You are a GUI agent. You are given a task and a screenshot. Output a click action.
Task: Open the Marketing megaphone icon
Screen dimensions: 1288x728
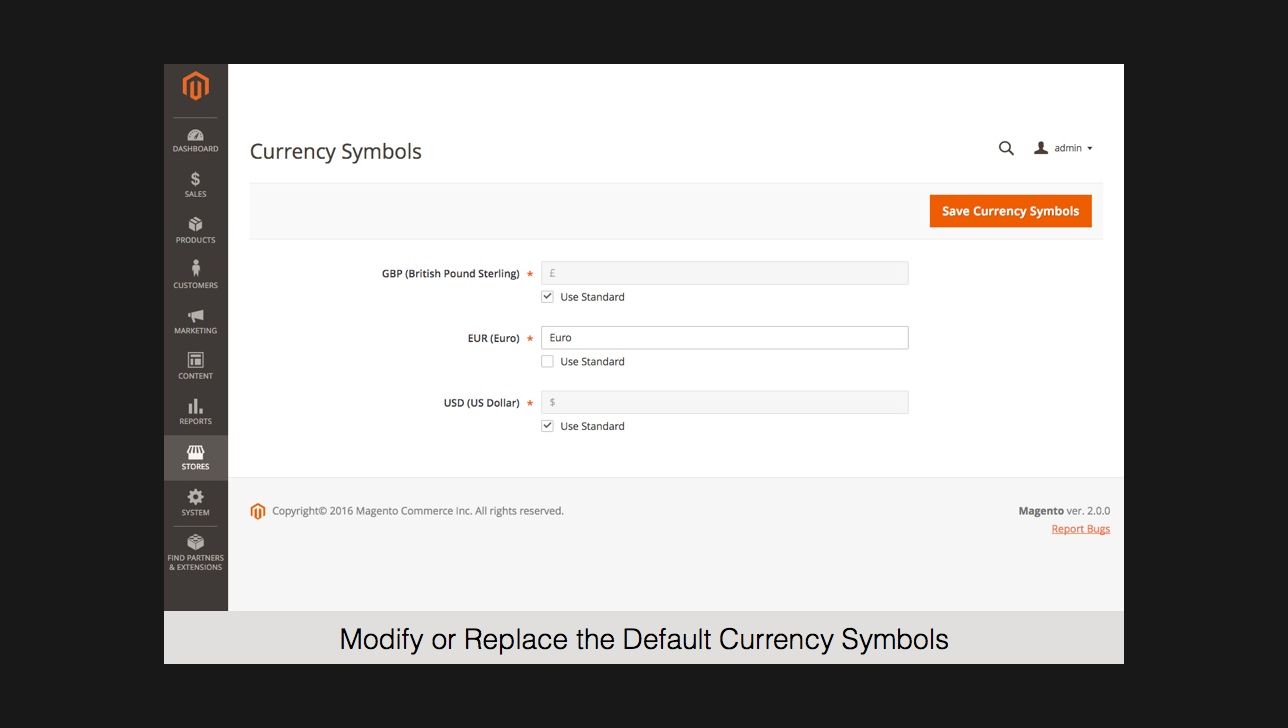[x=196, y=316]
